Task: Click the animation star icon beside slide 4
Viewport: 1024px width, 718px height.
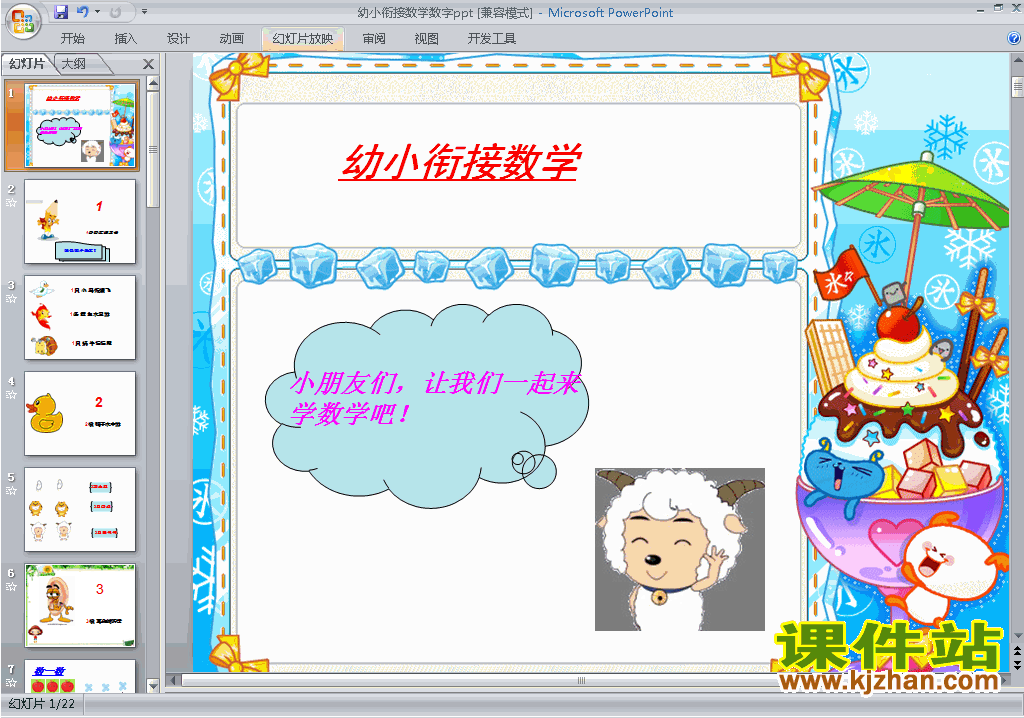Action: pos(11,395)
